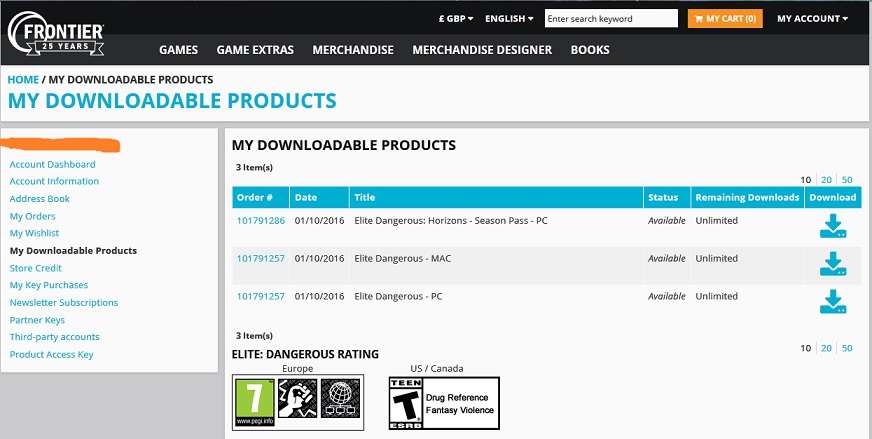Open Account Information page

point(54,181)
